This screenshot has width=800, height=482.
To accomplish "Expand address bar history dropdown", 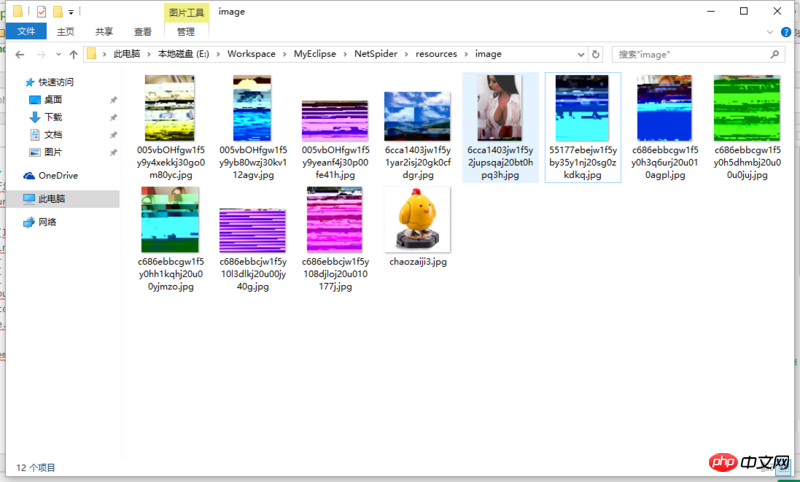I will (x=581, y=55).
